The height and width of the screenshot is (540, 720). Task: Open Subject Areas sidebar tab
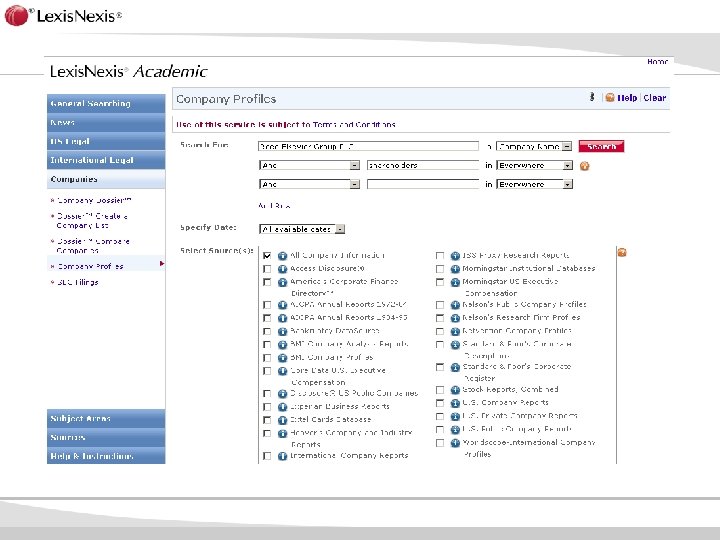point(106,419)
